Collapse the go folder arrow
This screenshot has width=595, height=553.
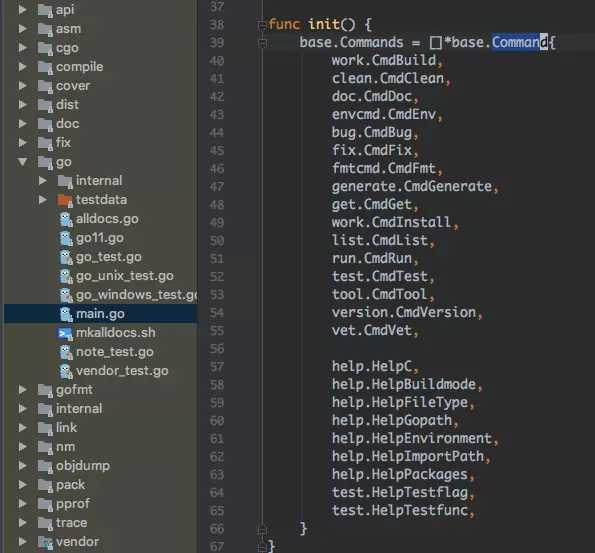[22, 162]
